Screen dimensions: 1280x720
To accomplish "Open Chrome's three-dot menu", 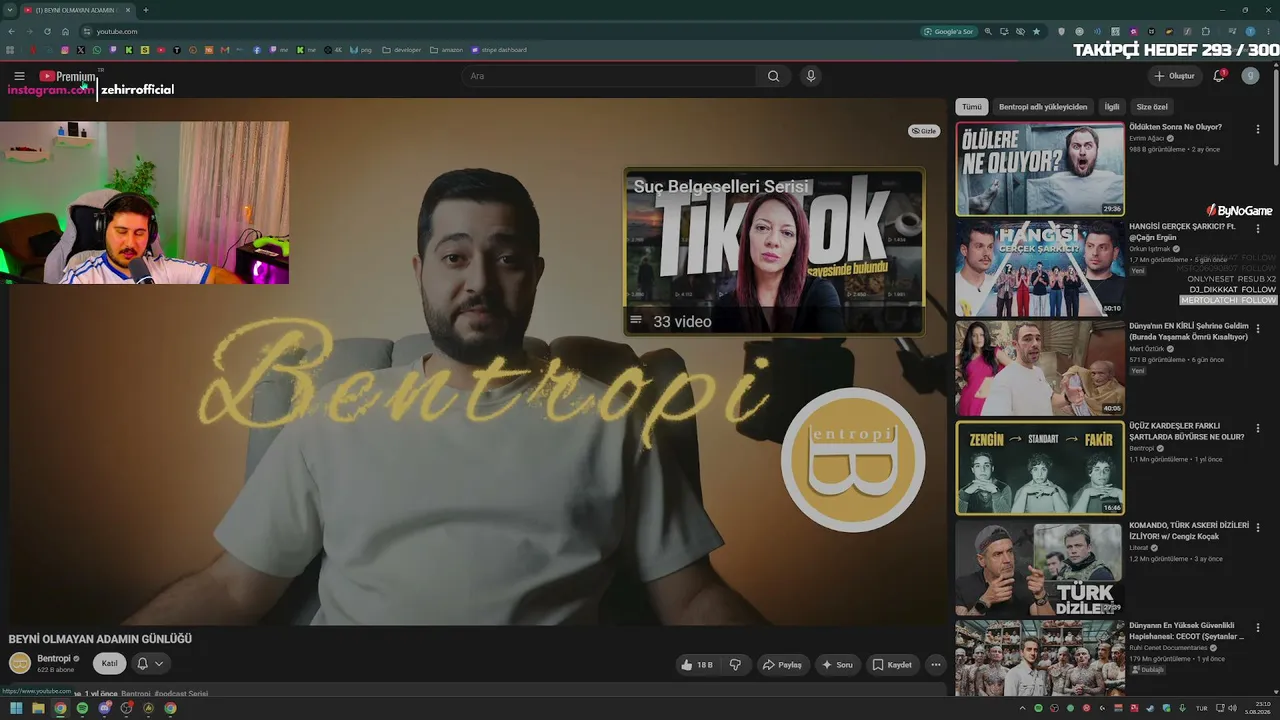I will pyautogui.click(x=1268, y=31).
